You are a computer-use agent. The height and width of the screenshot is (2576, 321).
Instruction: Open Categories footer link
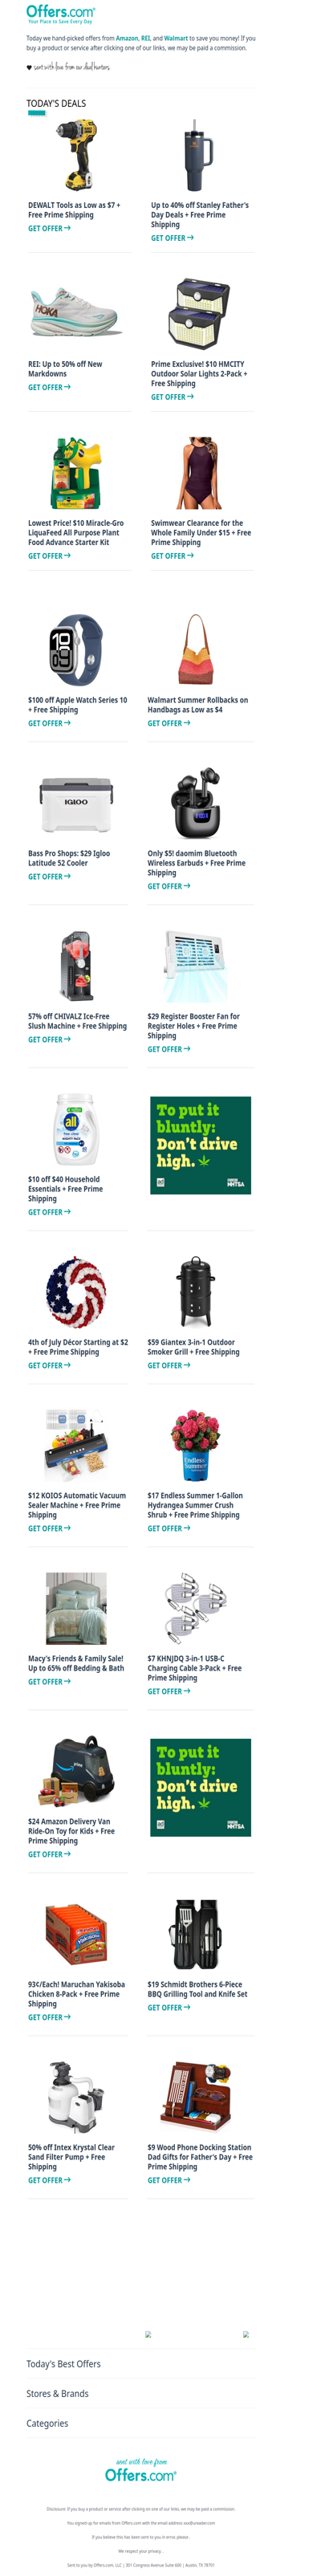[x=47, y=2423]
